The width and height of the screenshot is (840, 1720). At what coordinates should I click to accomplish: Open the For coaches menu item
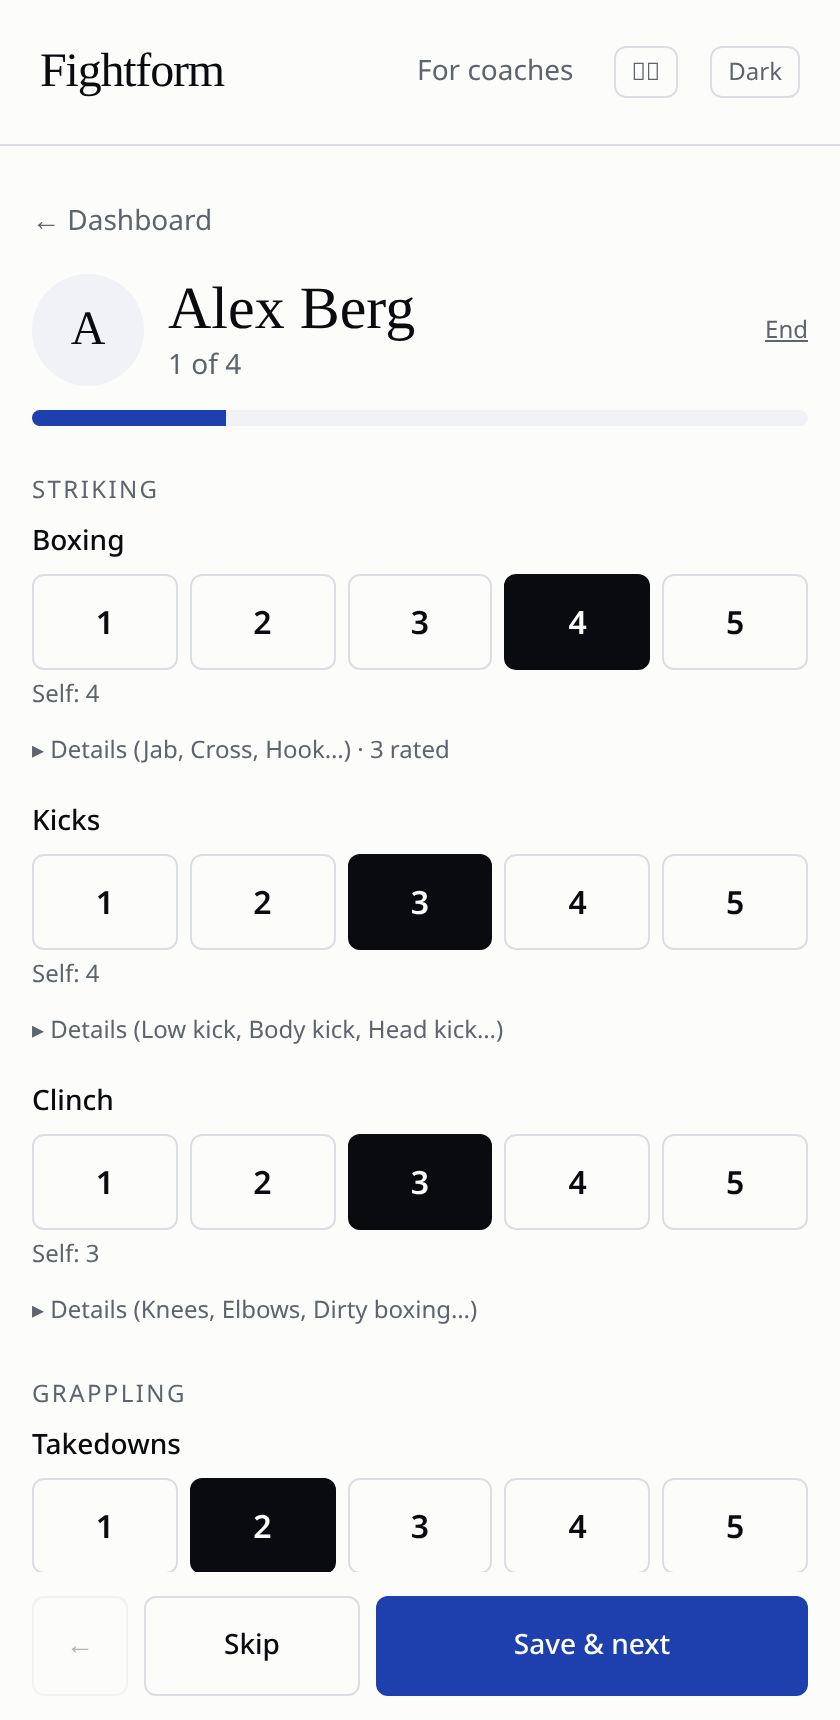495,71
